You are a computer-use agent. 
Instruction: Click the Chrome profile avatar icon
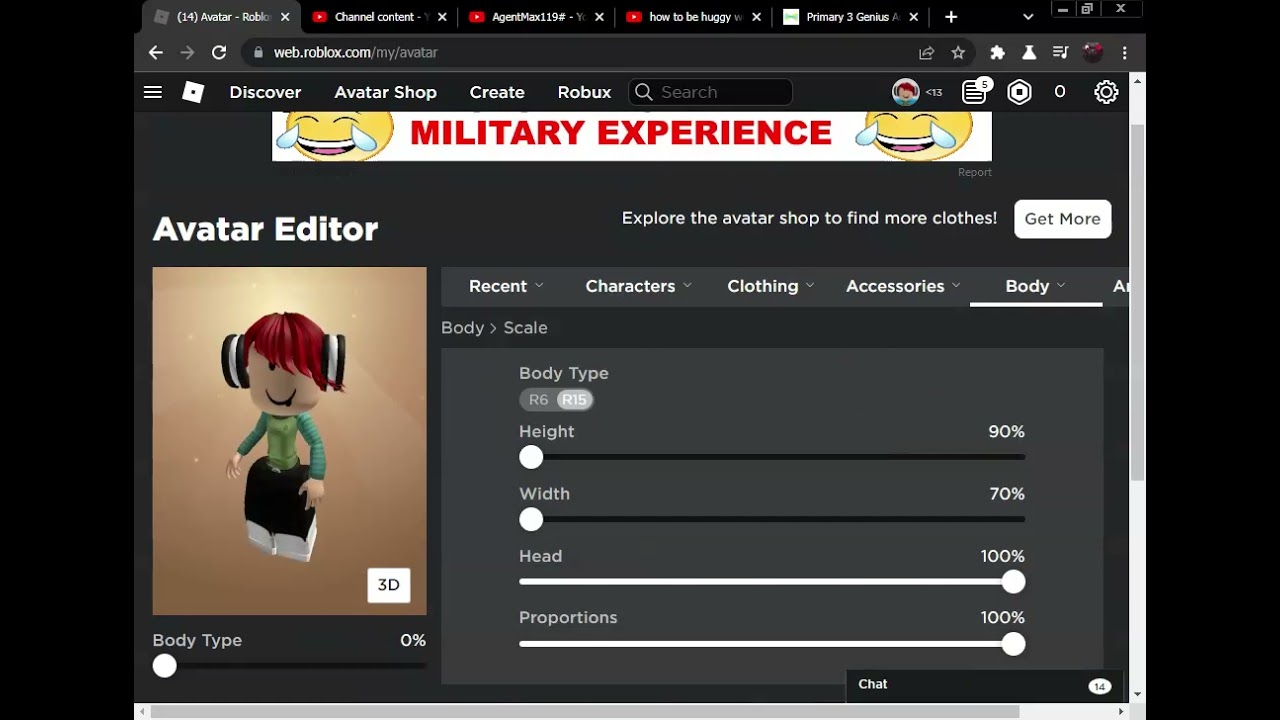click(1093, 52)
